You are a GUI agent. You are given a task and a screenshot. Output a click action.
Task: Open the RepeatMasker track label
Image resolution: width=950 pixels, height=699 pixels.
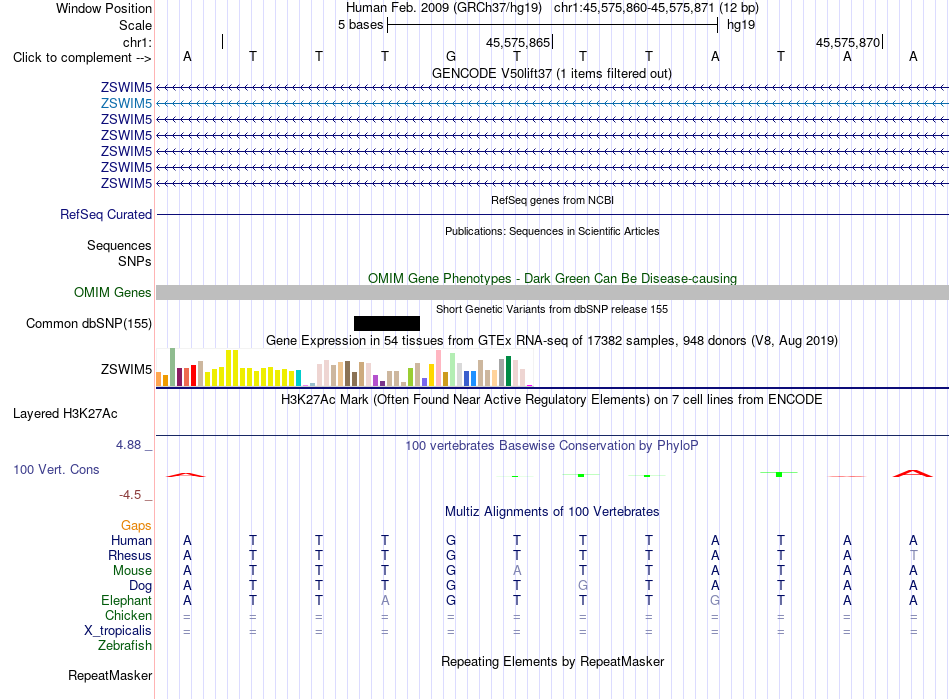click(110, 675)
